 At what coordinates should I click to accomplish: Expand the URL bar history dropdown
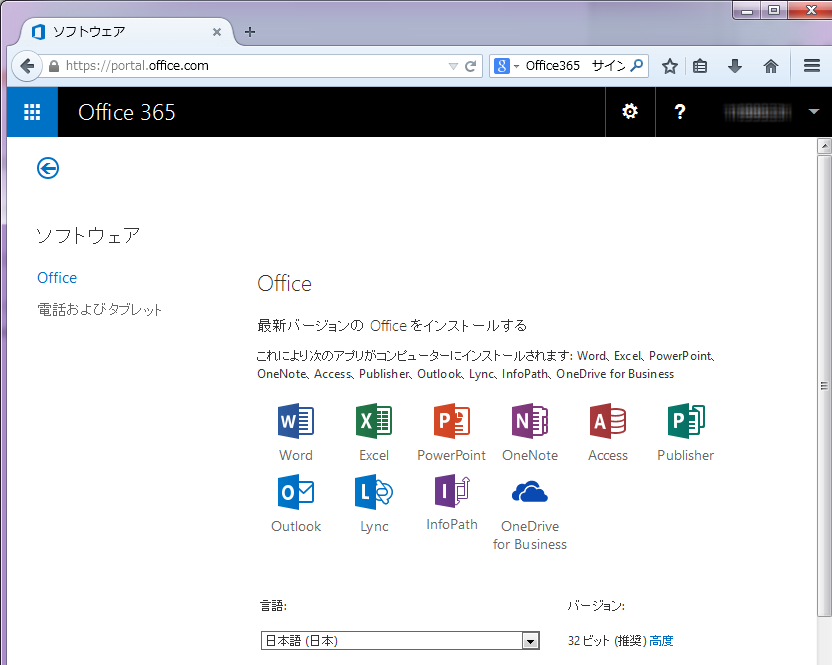pos(453,66)
